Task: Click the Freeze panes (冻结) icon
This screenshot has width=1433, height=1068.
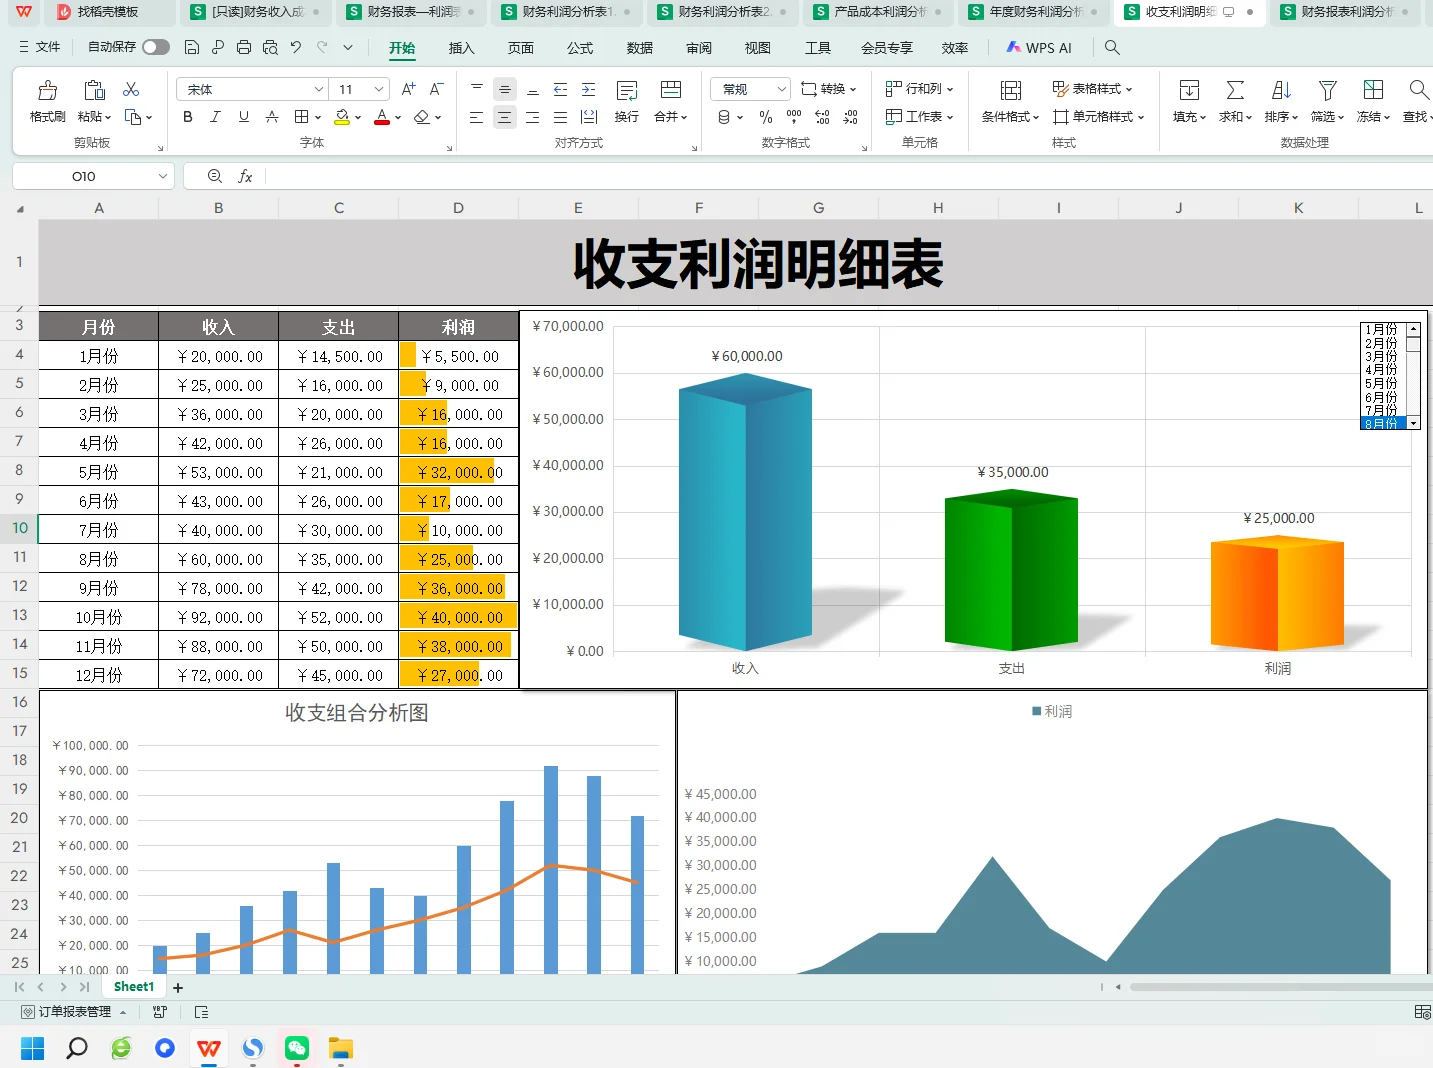Action: [x=1373, y=91]
